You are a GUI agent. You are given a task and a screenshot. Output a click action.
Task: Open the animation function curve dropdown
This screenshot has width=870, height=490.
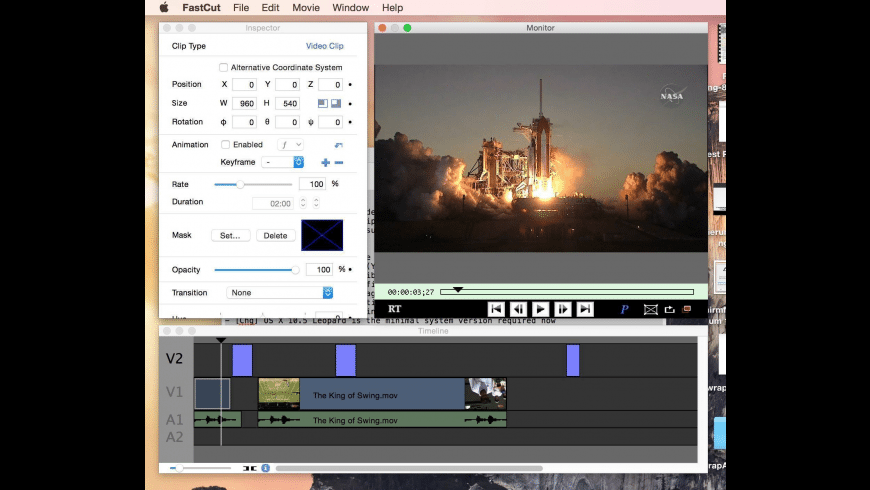click(x=290, y=144)
